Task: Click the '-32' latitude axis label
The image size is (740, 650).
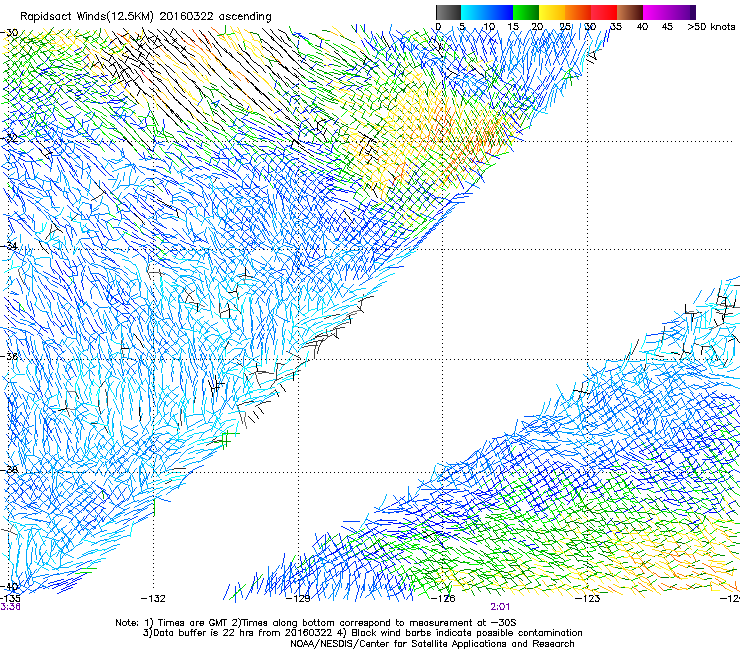Action: (9, 138)
